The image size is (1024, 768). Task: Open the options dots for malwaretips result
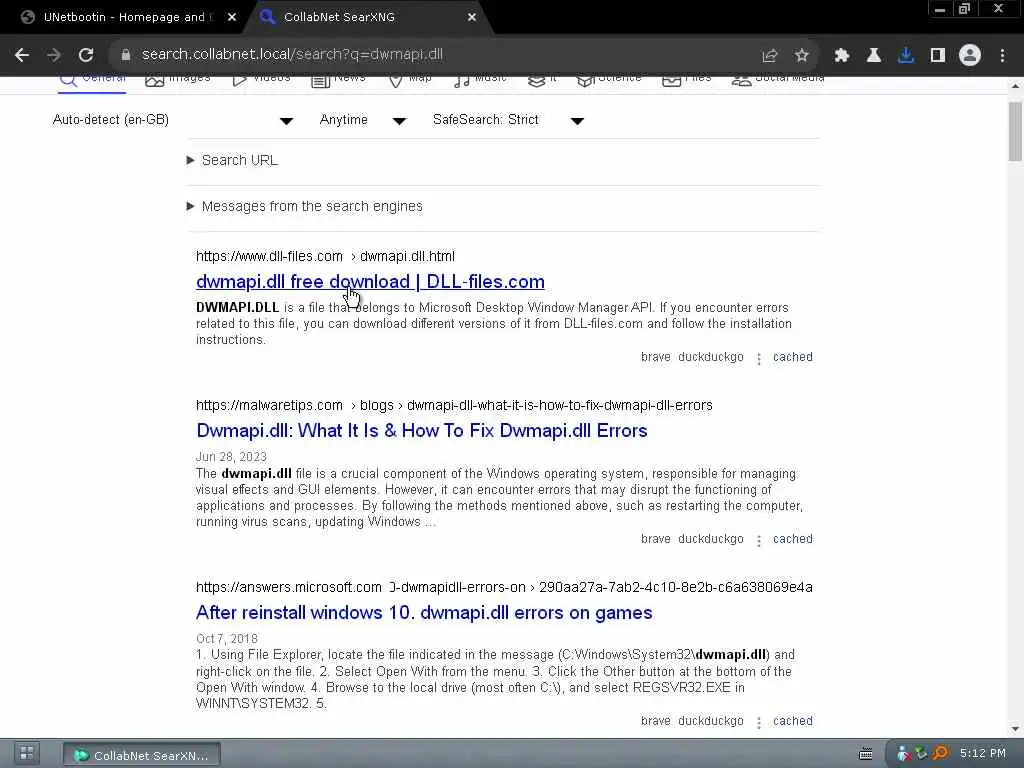tap(759, 541)
